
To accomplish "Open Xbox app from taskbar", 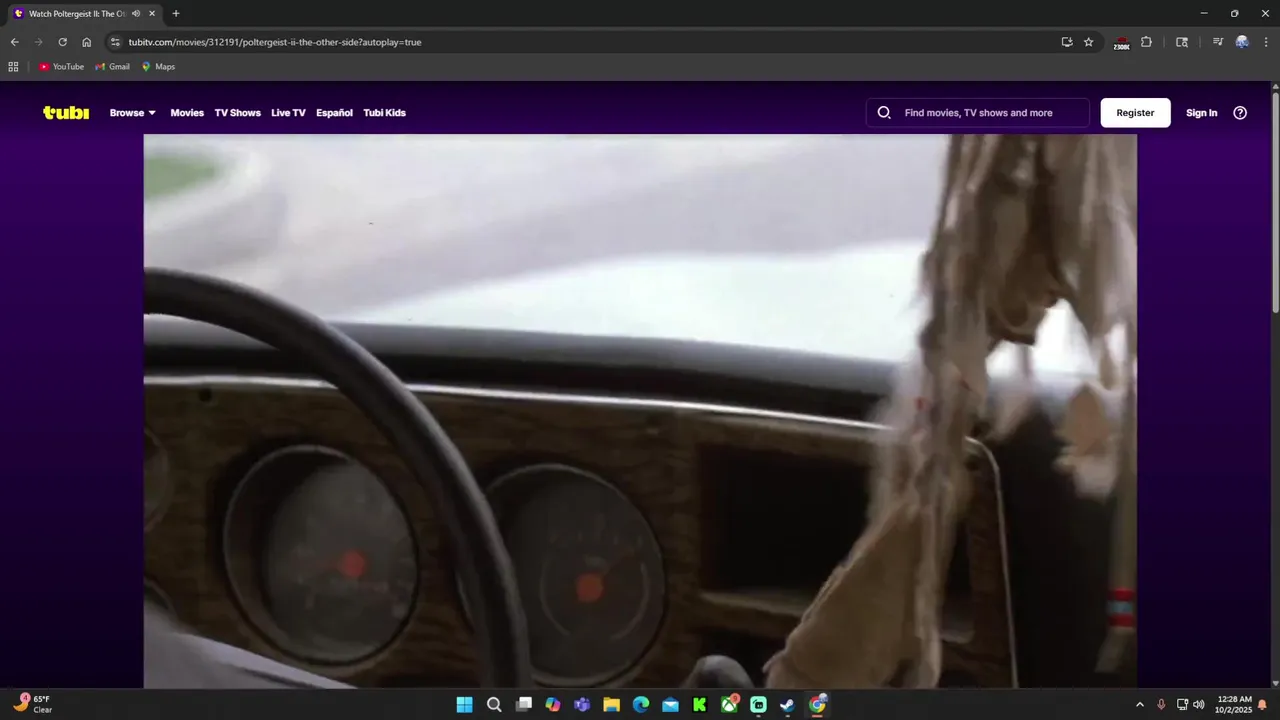I will [x=730, y=705].
